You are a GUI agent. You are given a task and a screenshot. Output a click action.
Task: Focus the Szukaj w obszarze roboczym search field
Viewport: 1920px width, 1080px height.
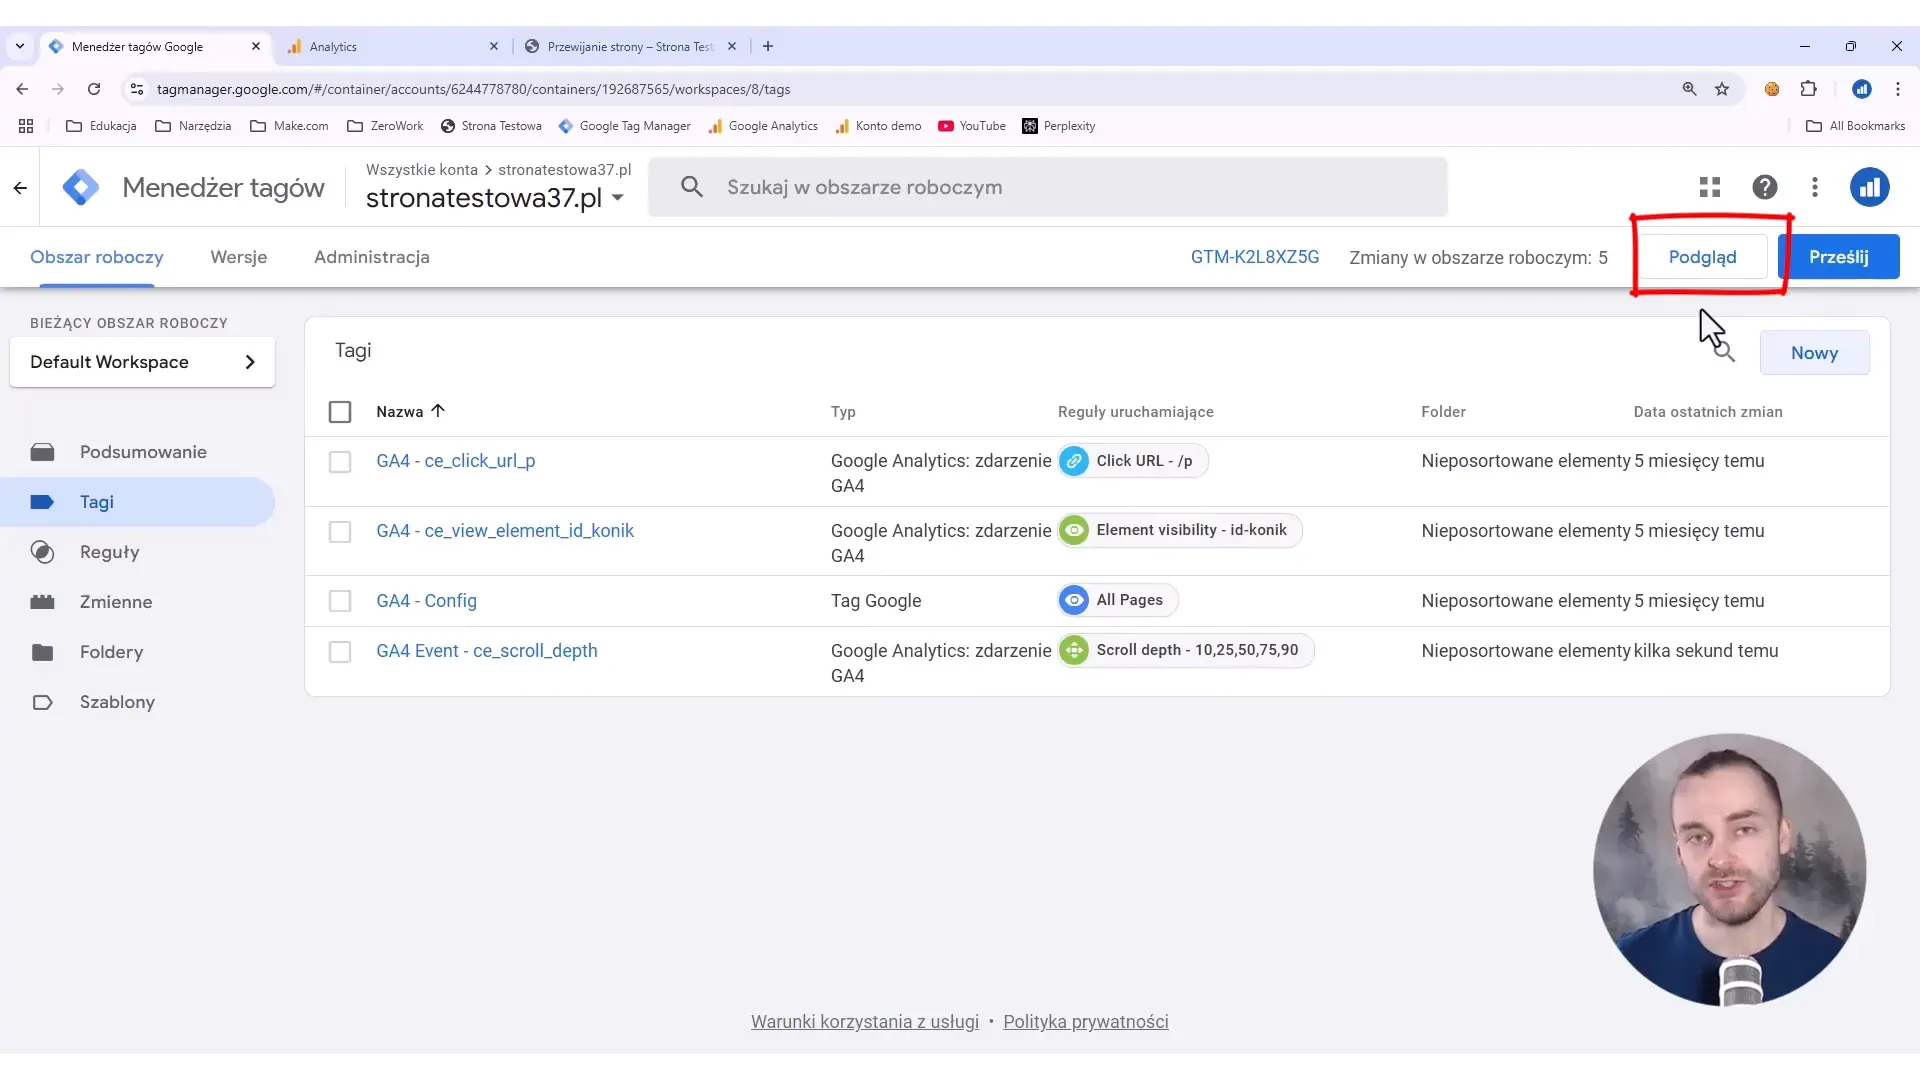(1048, 187)
